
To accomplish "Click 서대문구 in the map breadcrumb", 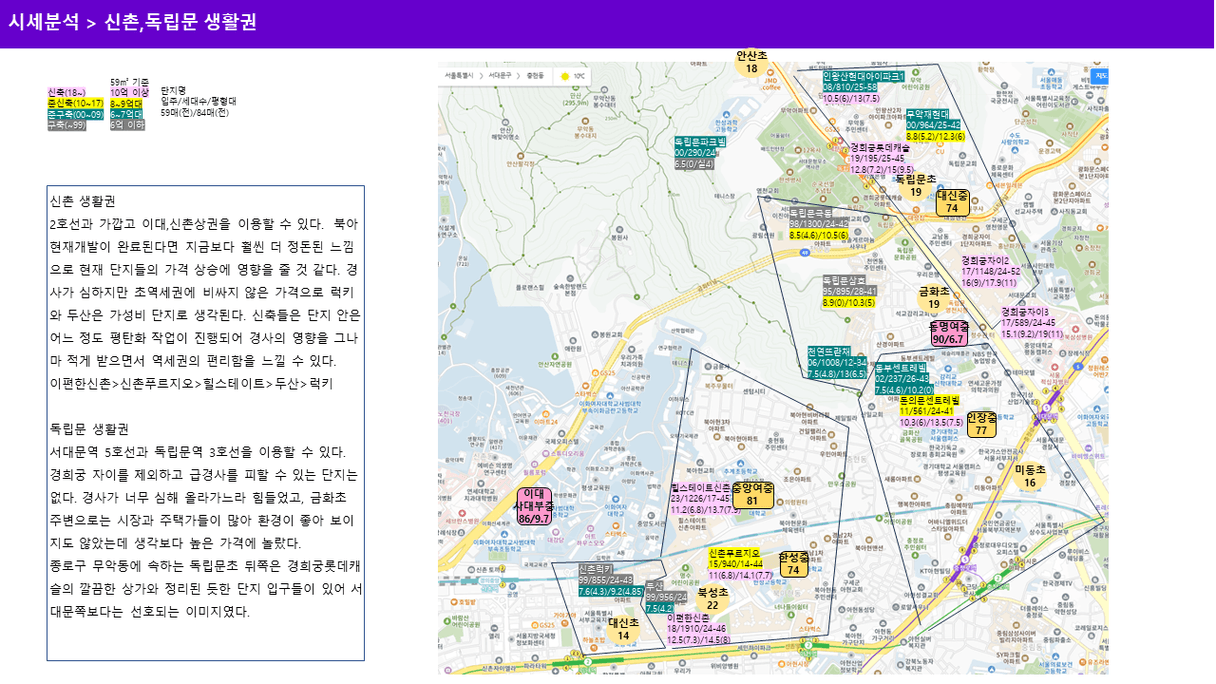I will 500,75.
